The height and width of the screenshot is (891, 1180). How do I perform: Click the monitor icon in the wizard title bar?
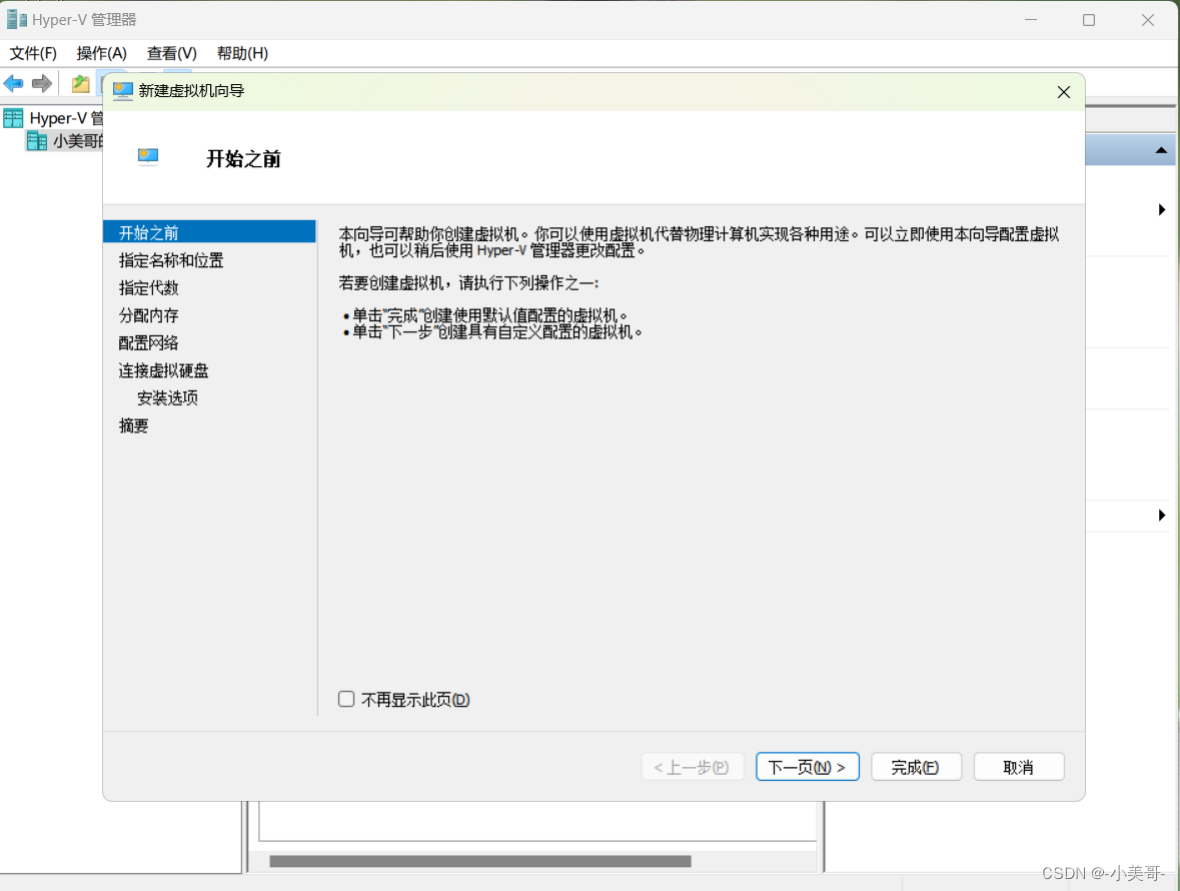coord(122,91)
